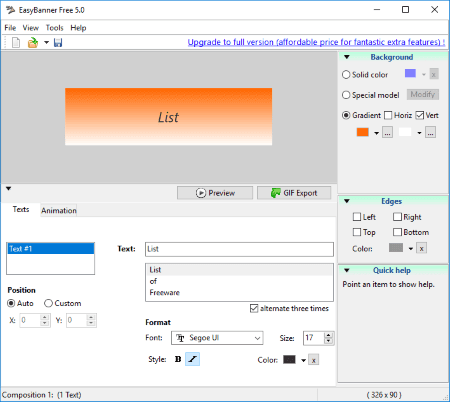Open the text color dropdown arrow
This screenshot has height=402, width=450.
coord(303,360)
